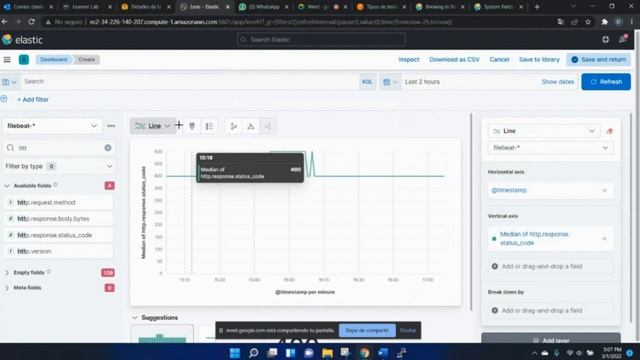Switch to the System Tests browser tab
The height and width of the screenshot is (360, 640).
tap(499, 7)
